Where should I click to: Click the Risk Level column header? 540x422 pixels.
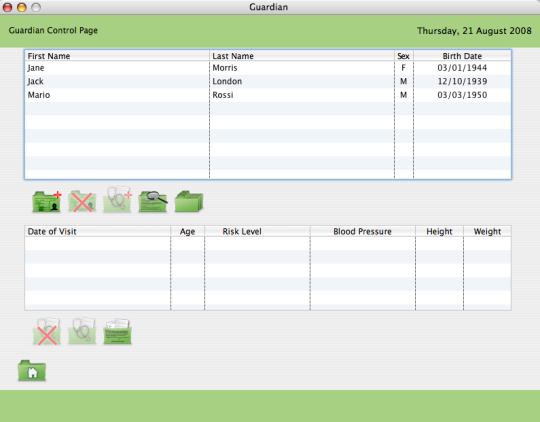click(x=257, y=231)
